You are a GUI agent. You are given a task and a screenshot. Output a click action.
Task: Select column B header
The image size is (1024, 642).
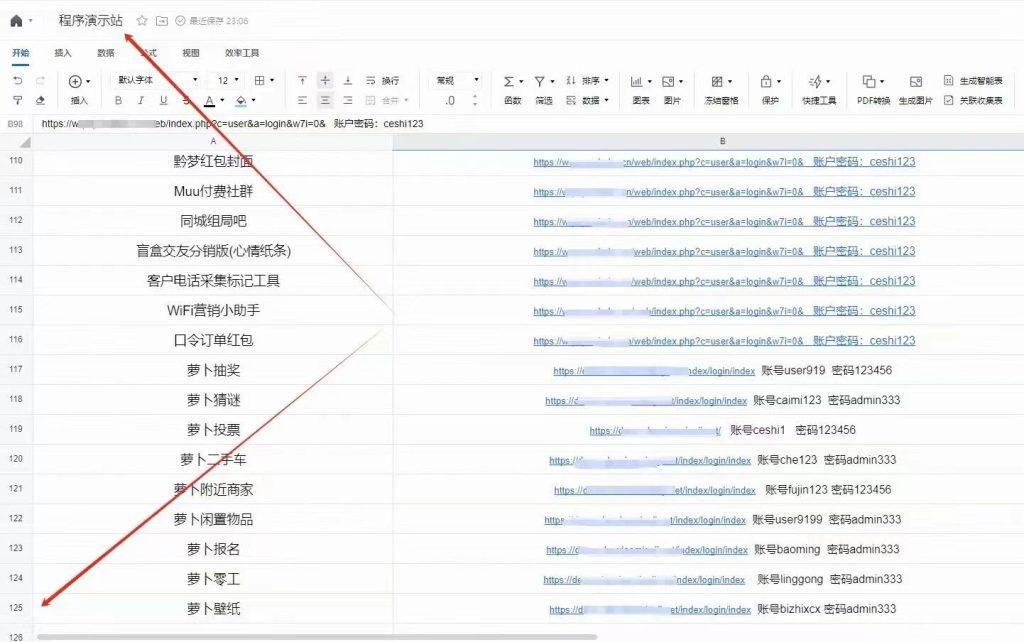tap(722, 141)
